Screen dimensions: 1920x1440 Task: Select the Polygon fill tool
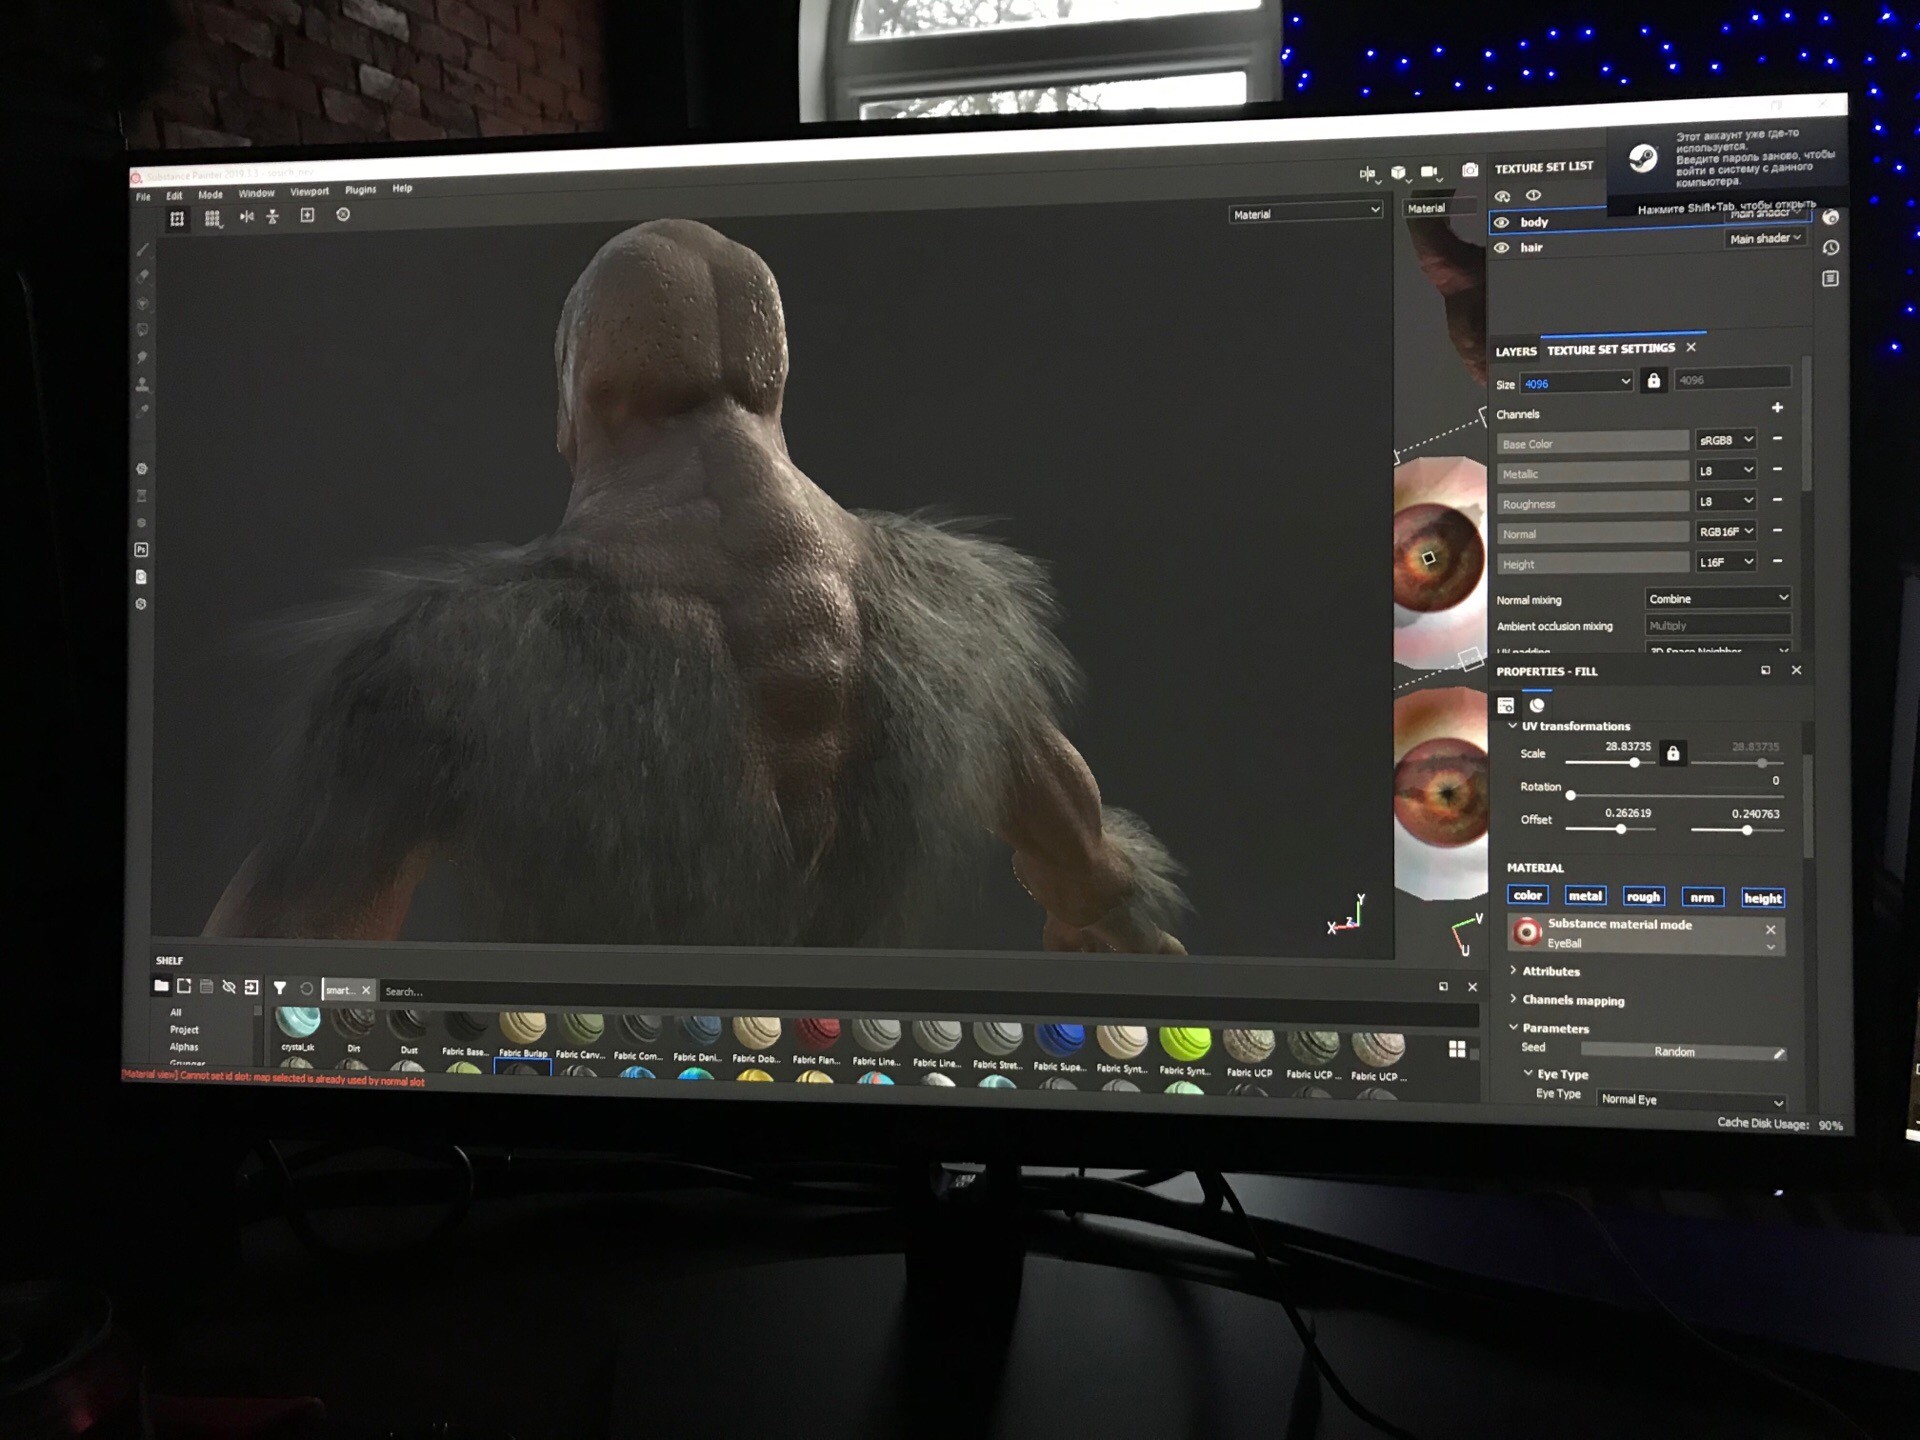tap(143, 330)
